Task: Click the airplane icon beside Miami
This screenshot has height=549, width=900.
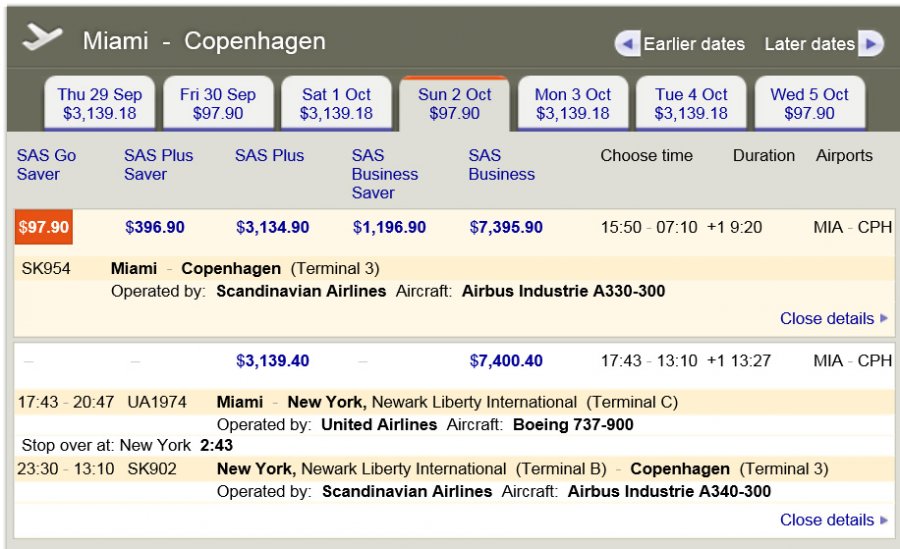Action: click(x=42, y=37)
